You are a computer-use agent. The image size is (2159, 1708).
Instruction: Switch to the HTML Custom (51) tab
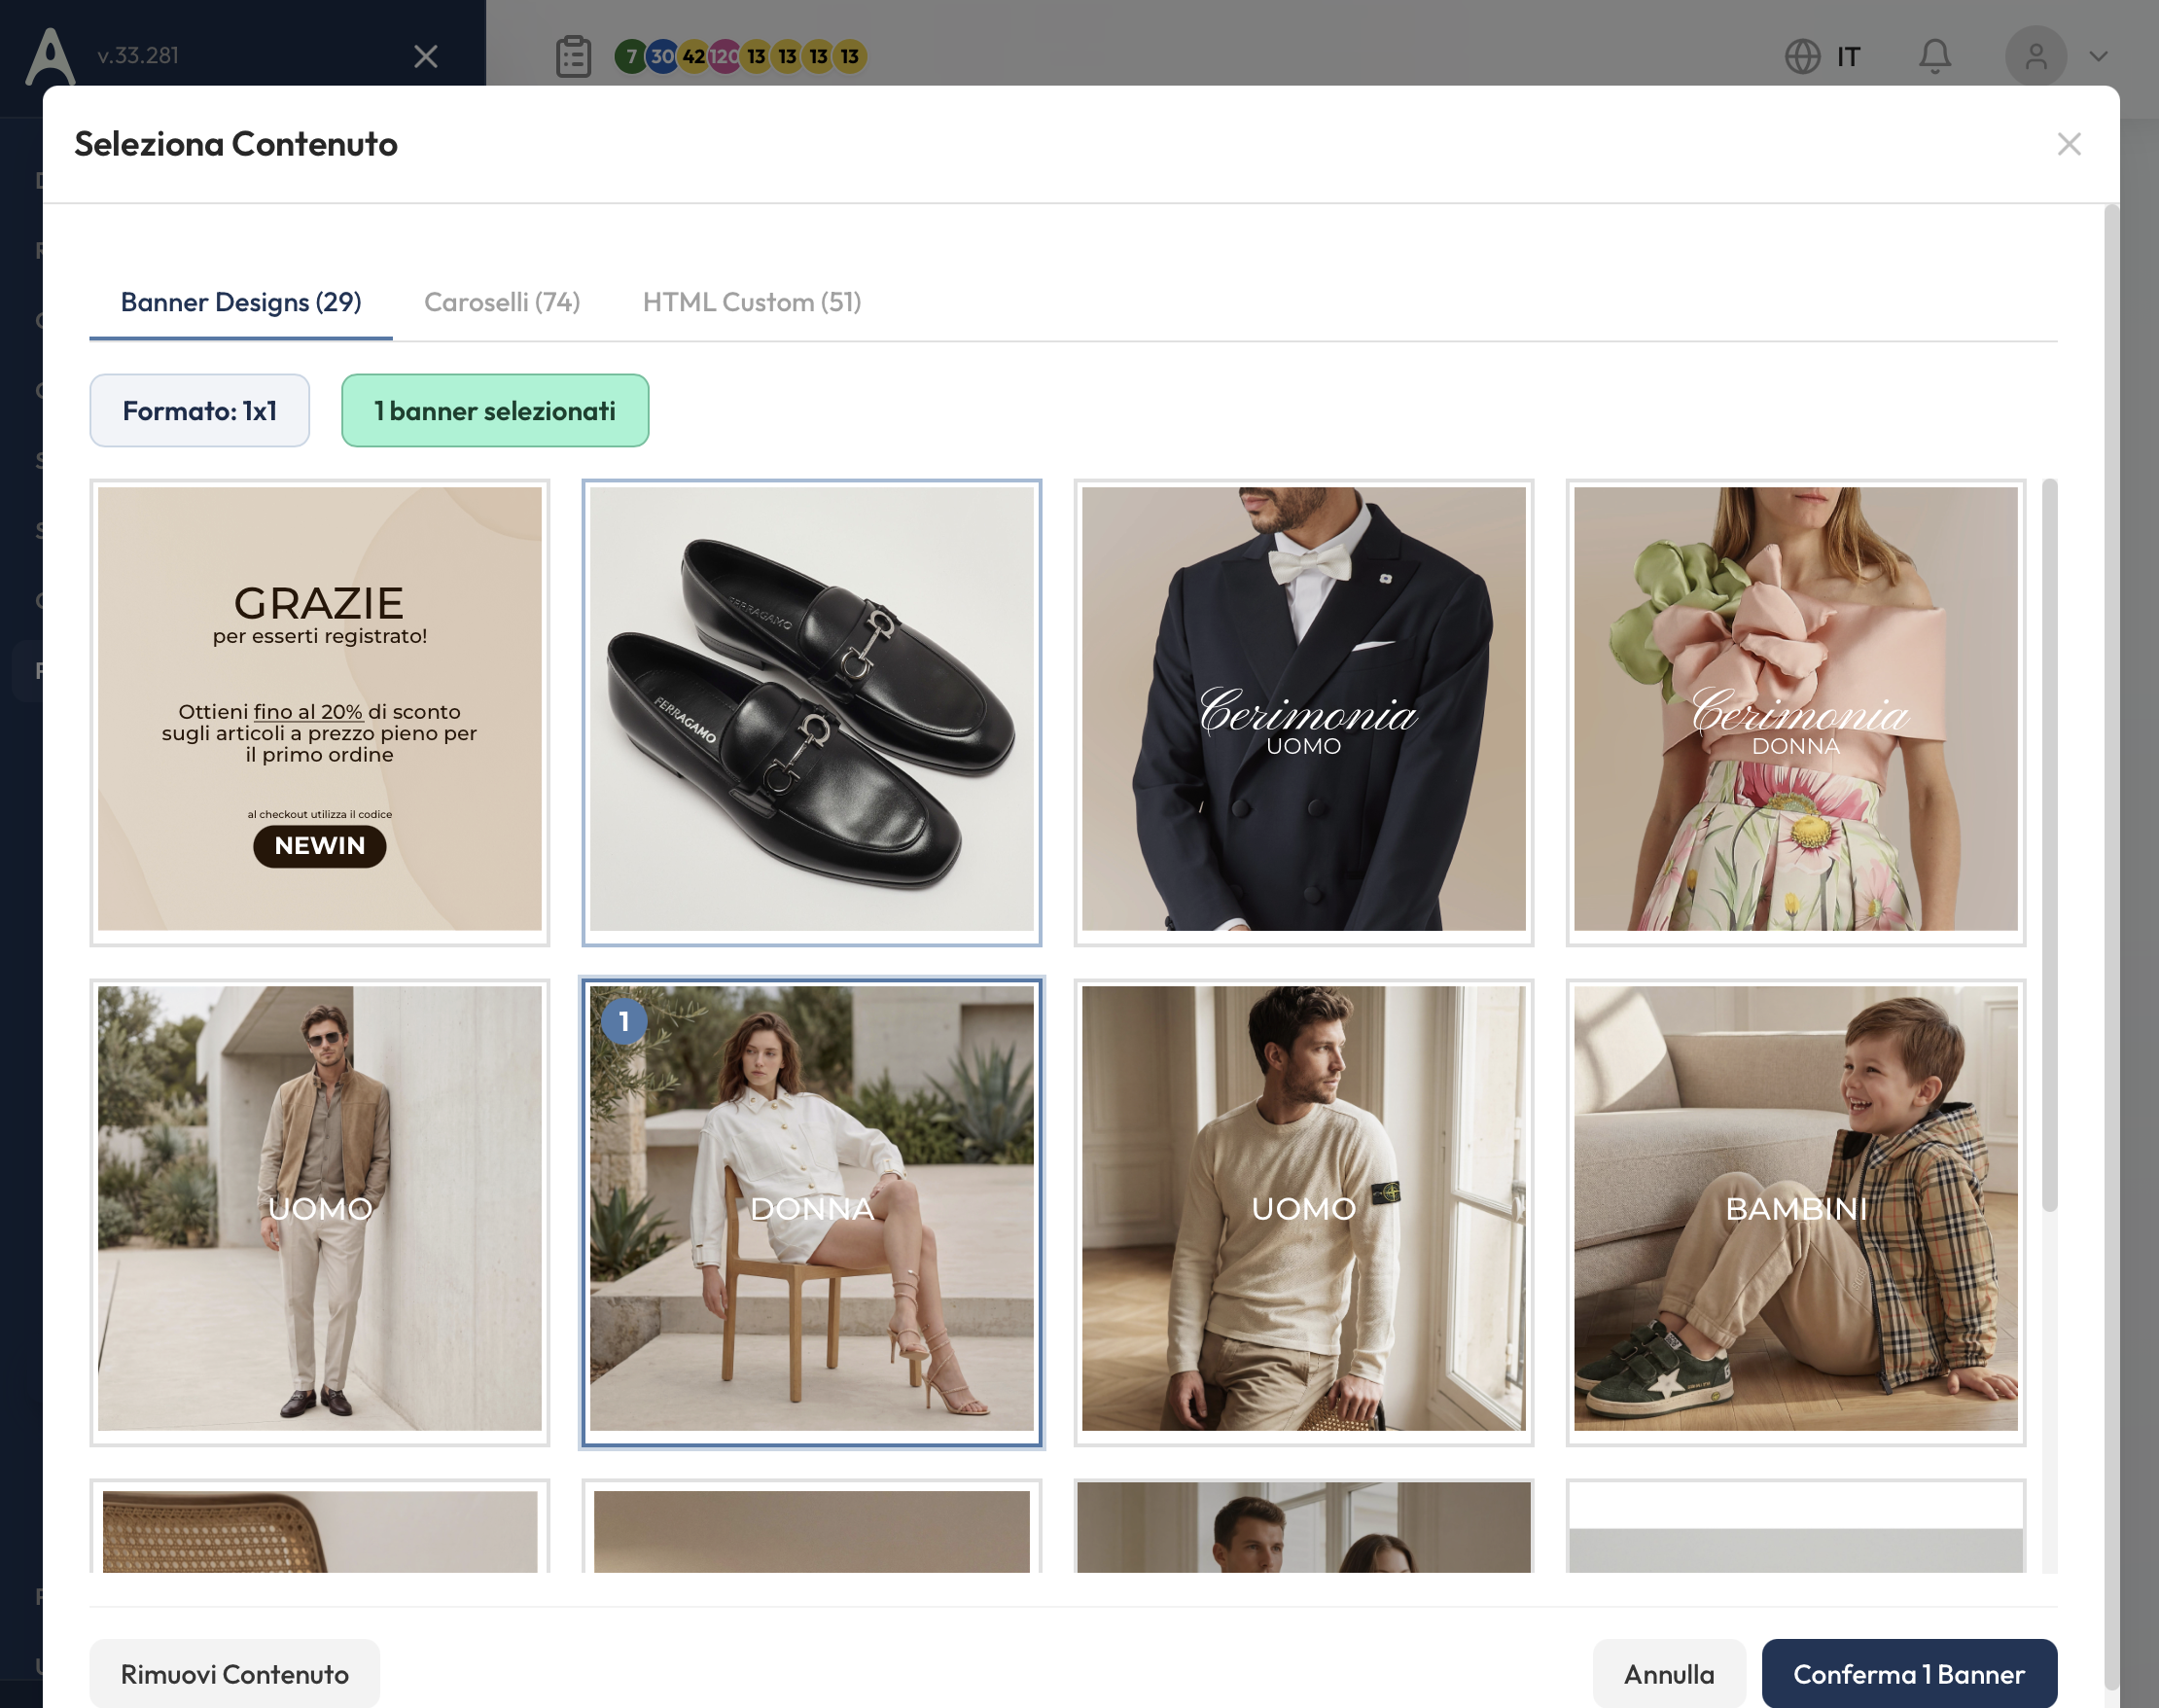(x=752, y=302)
